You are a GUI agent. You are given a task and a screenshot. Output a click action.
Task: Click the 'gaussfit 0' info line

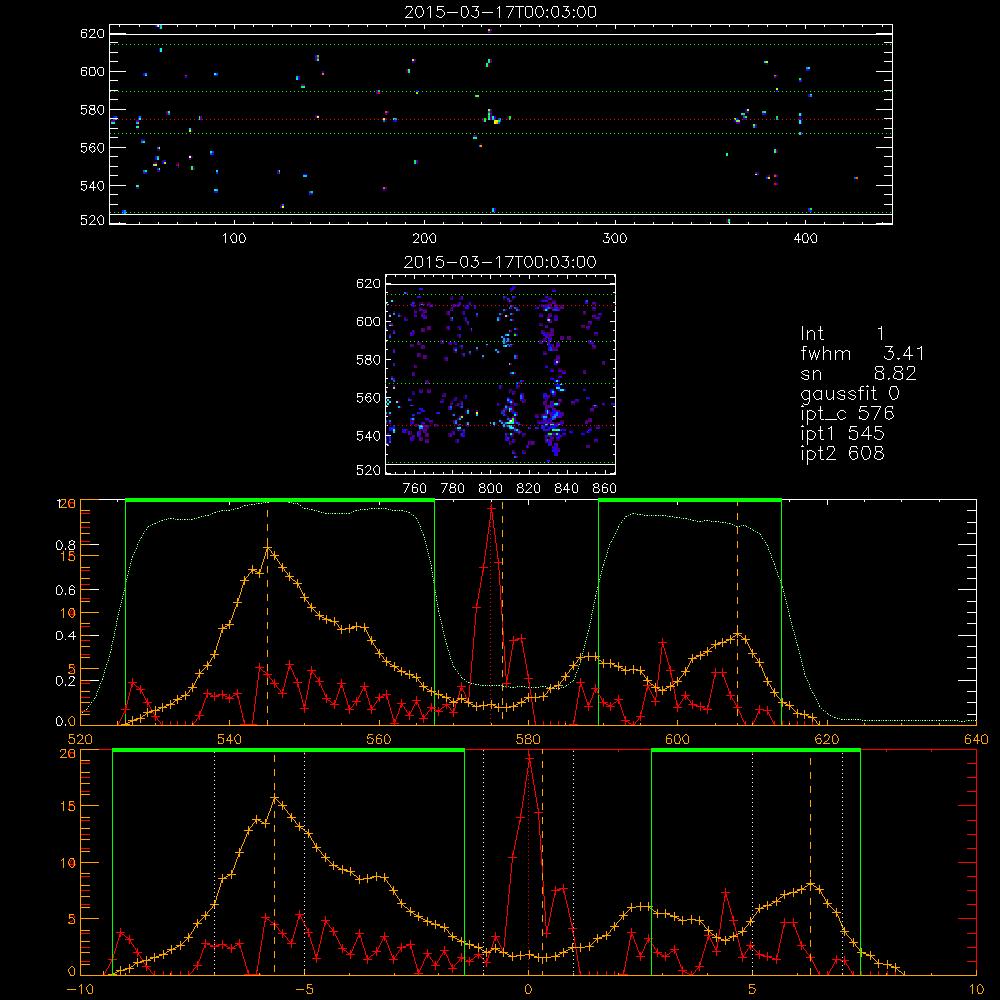coord(850,393)
